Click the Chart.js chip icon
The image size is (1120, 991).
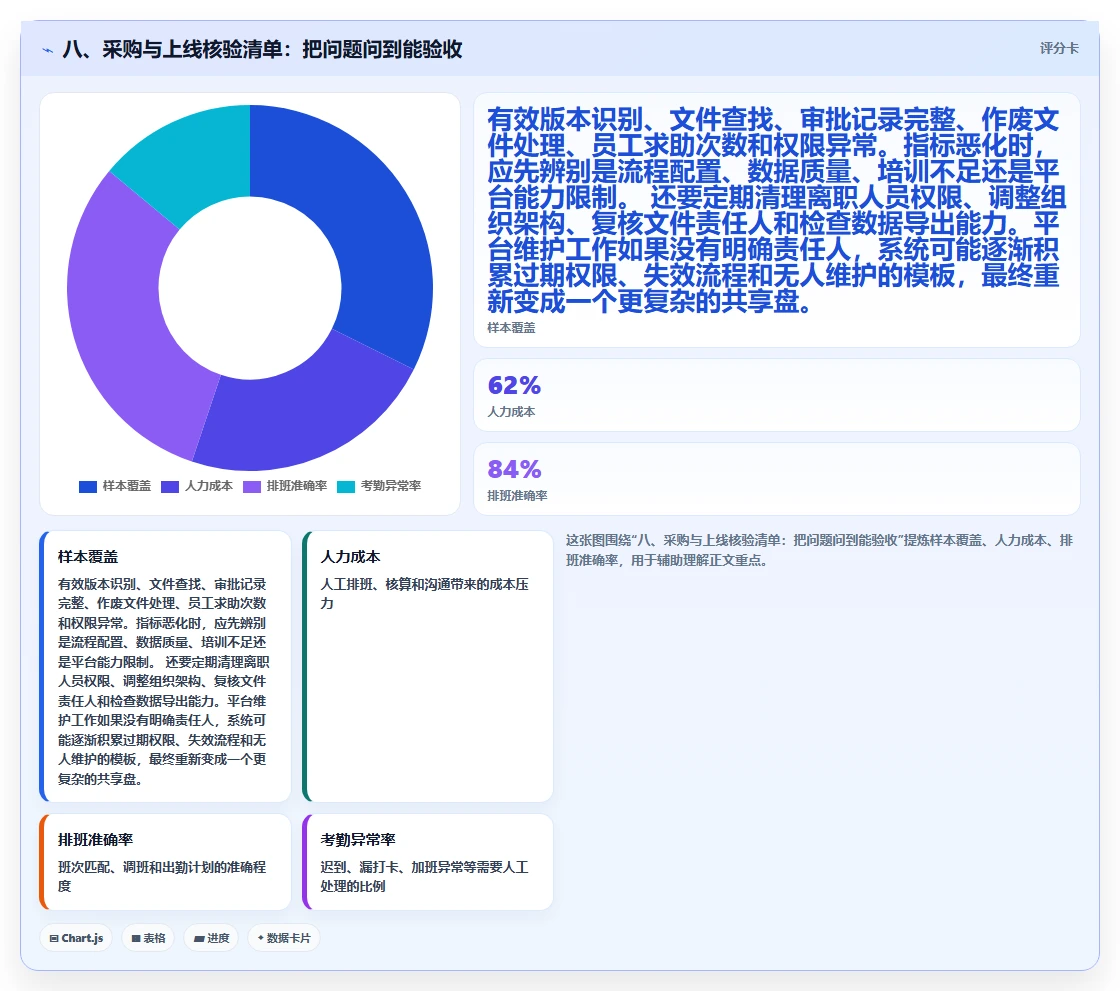[54, 939]
